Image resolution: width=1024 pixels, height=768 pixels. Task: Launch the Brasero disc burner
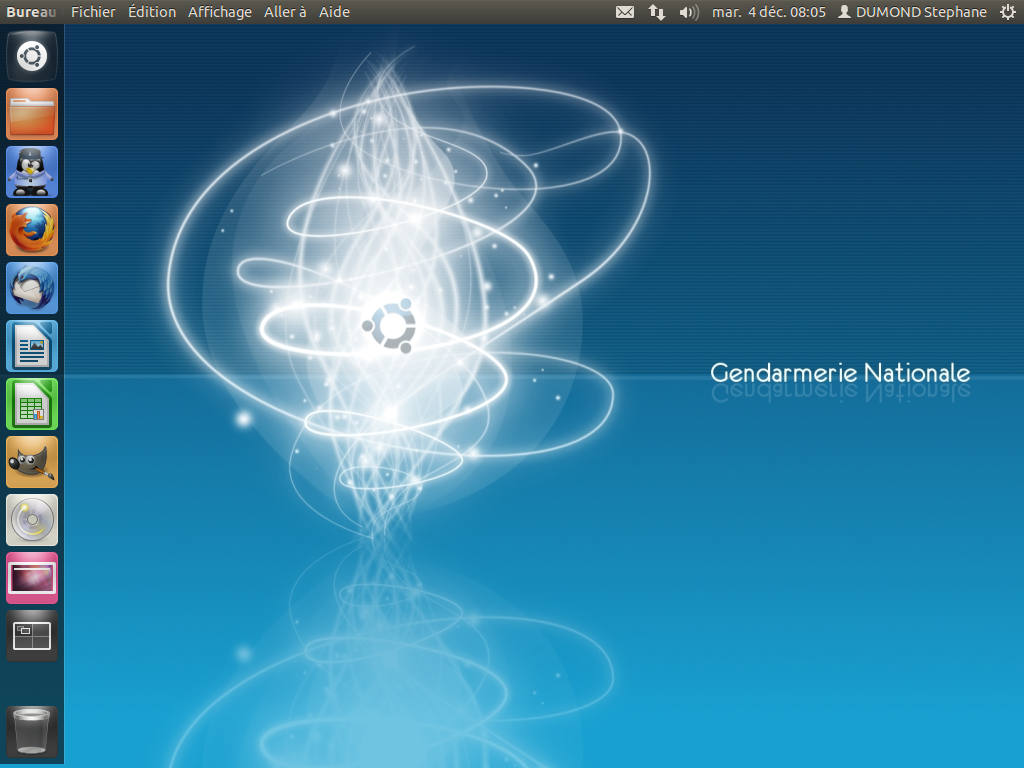tap(31, 520)
